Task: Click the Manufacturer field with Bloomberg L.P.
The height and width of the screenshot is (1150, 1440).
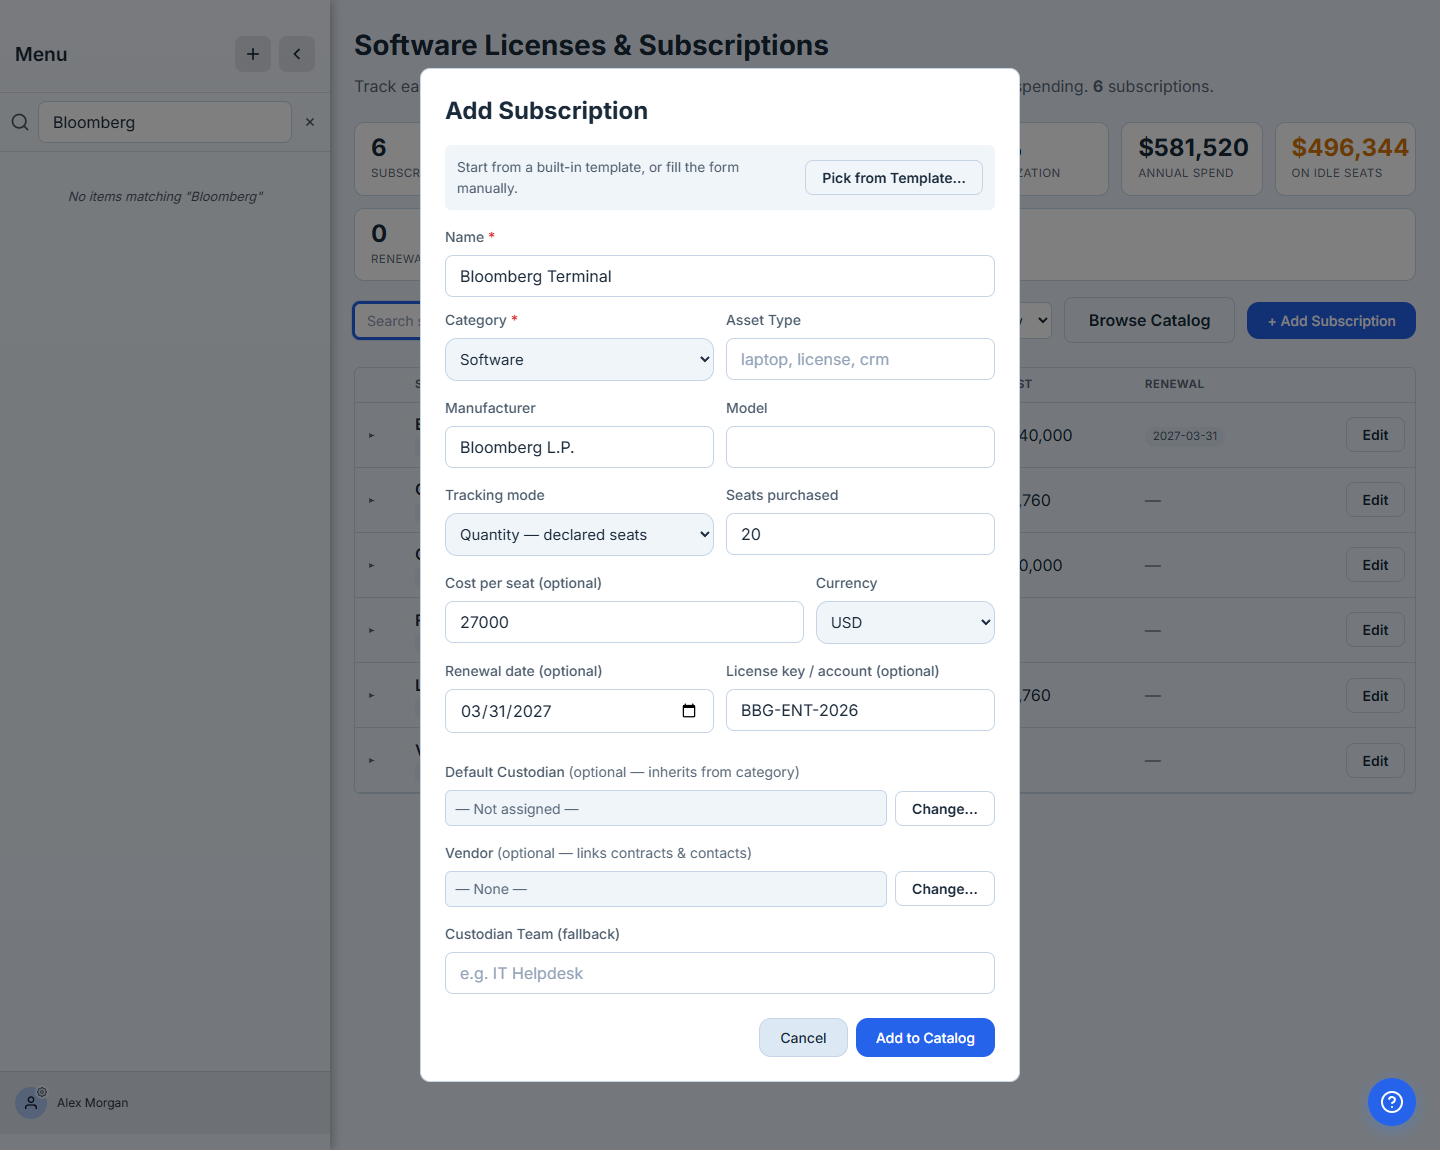Action: tap(579, 447)
